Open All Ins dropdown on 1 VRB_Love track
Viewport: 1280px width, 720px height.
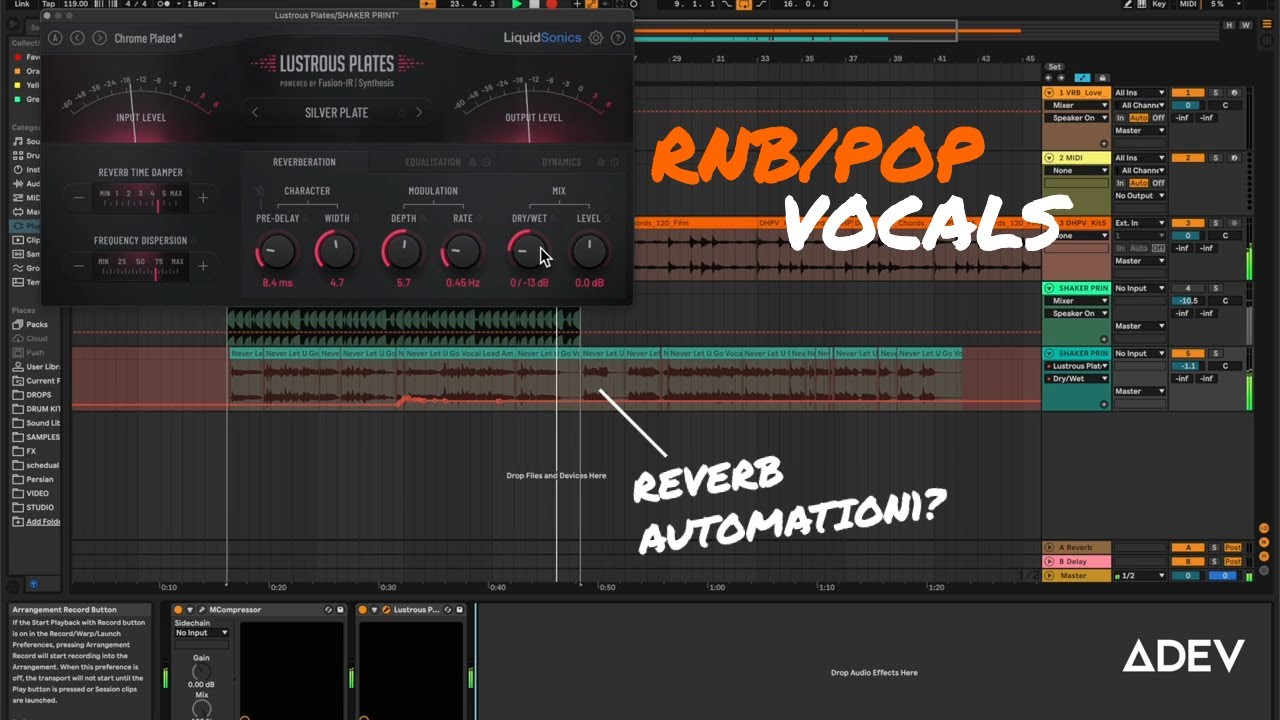1140,93
